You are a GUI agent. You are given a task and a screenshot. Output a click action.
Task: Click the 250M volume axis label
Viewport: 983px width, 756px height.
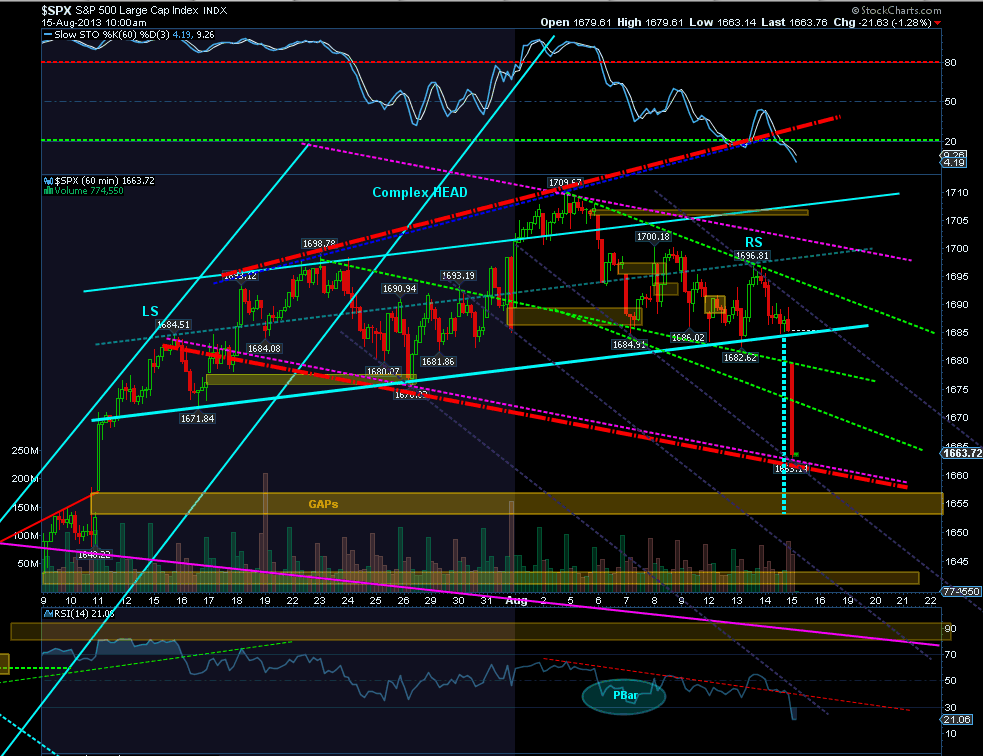pos(25,451)
